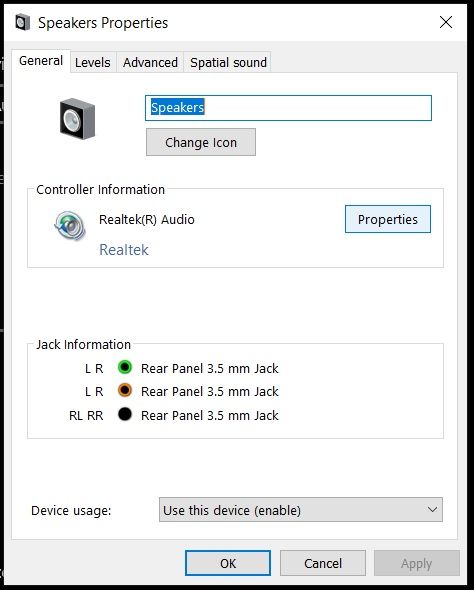
Task: Open the Advanced tab
Action: [150, 62]
